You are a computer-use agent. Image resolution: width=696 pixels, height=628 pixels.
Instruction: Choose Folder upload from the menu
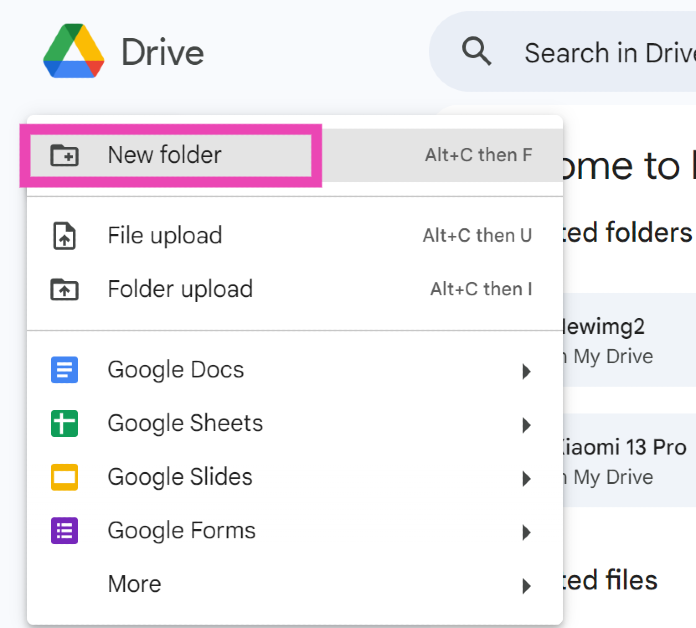point(180,290)
